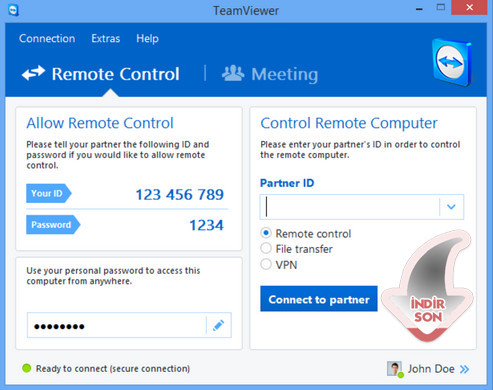Open the Extras menu
The image size is (493, 390).
tap(106, 38)
